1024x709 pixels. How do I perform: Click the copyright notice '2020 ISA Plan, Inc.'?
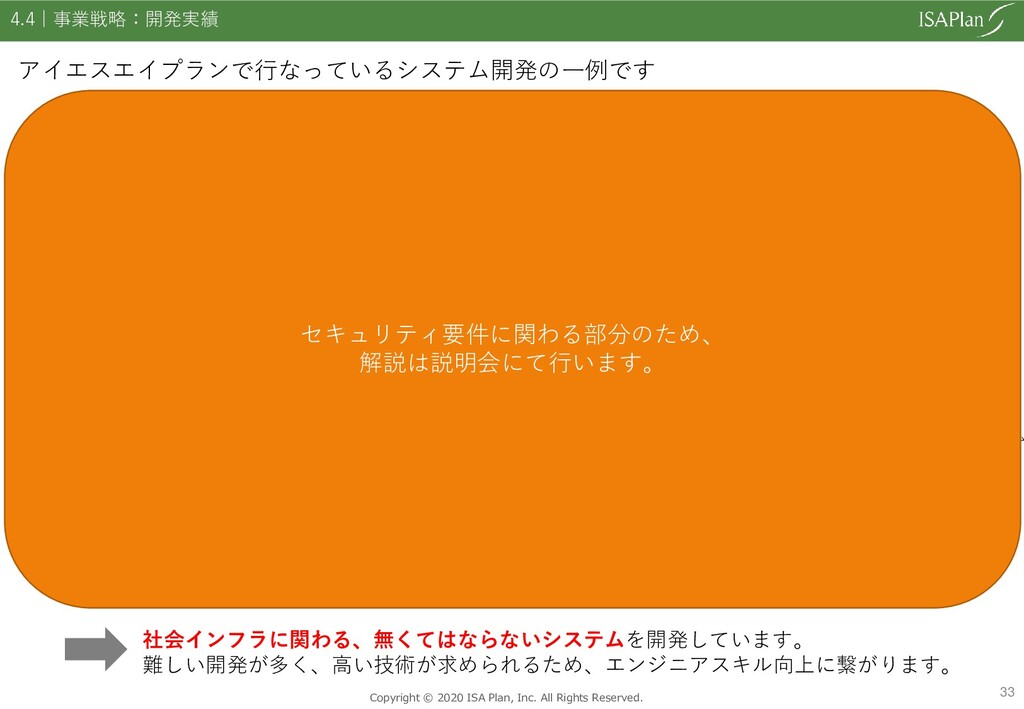pos(506,697)
